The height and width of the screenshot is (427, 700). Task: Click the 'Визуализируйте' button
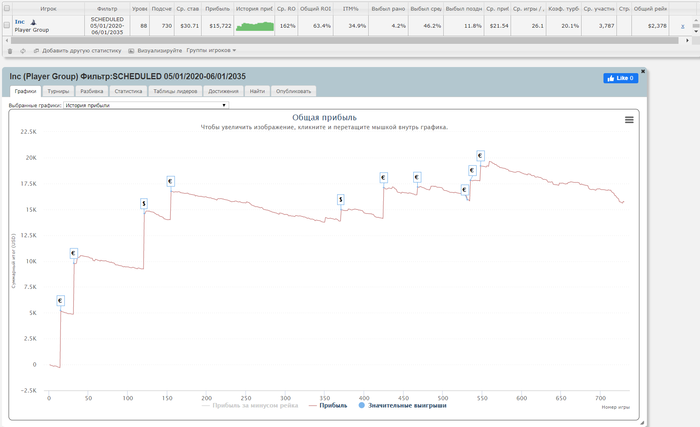[155, 51]
